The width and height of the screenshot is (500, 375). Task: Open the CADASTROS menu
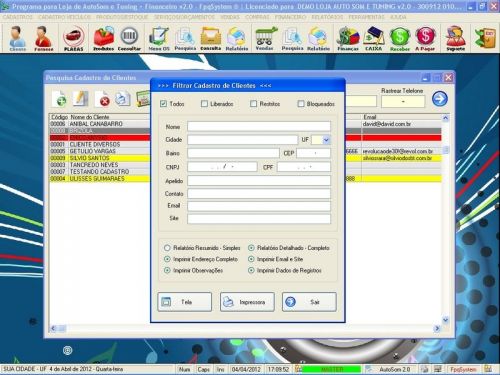coord(18,17)
